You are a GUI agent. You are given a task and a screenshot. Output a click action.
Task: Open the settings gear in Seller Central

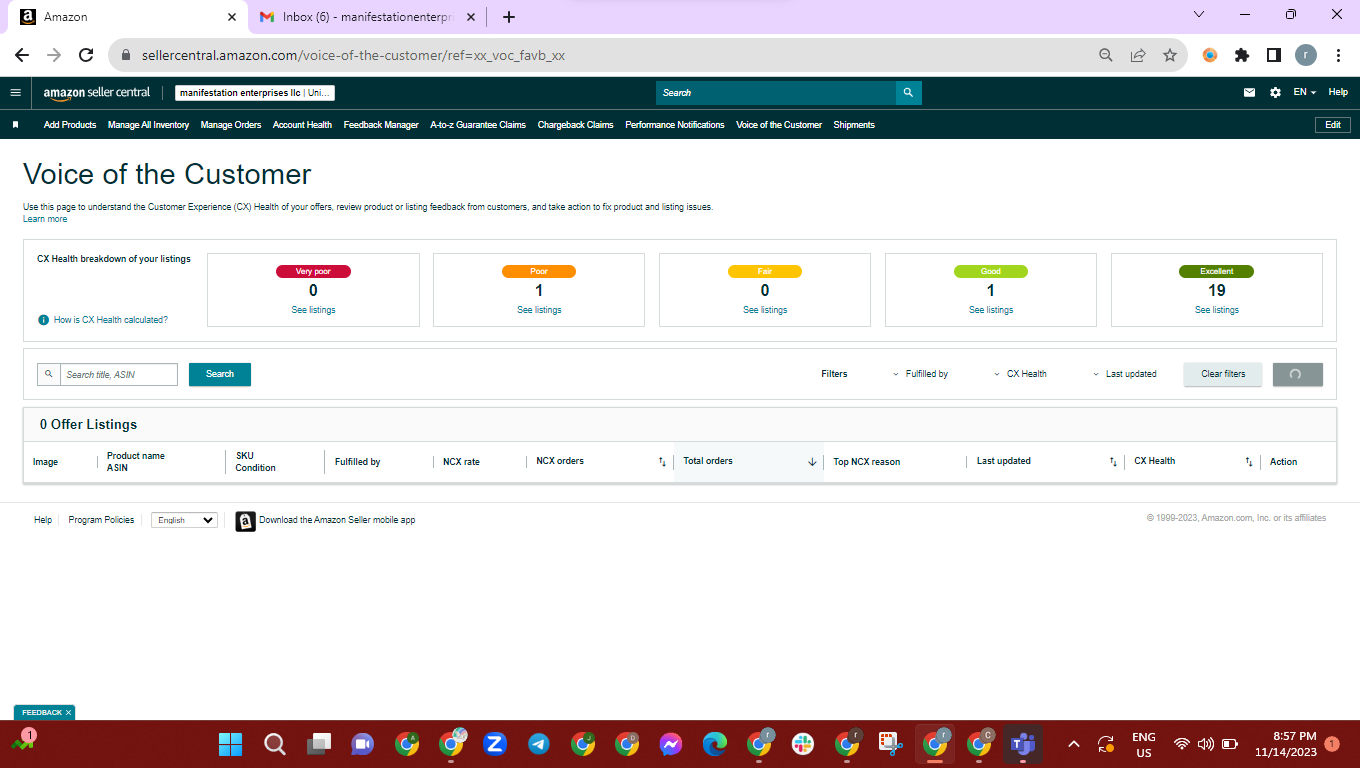tap(1275, 93)
